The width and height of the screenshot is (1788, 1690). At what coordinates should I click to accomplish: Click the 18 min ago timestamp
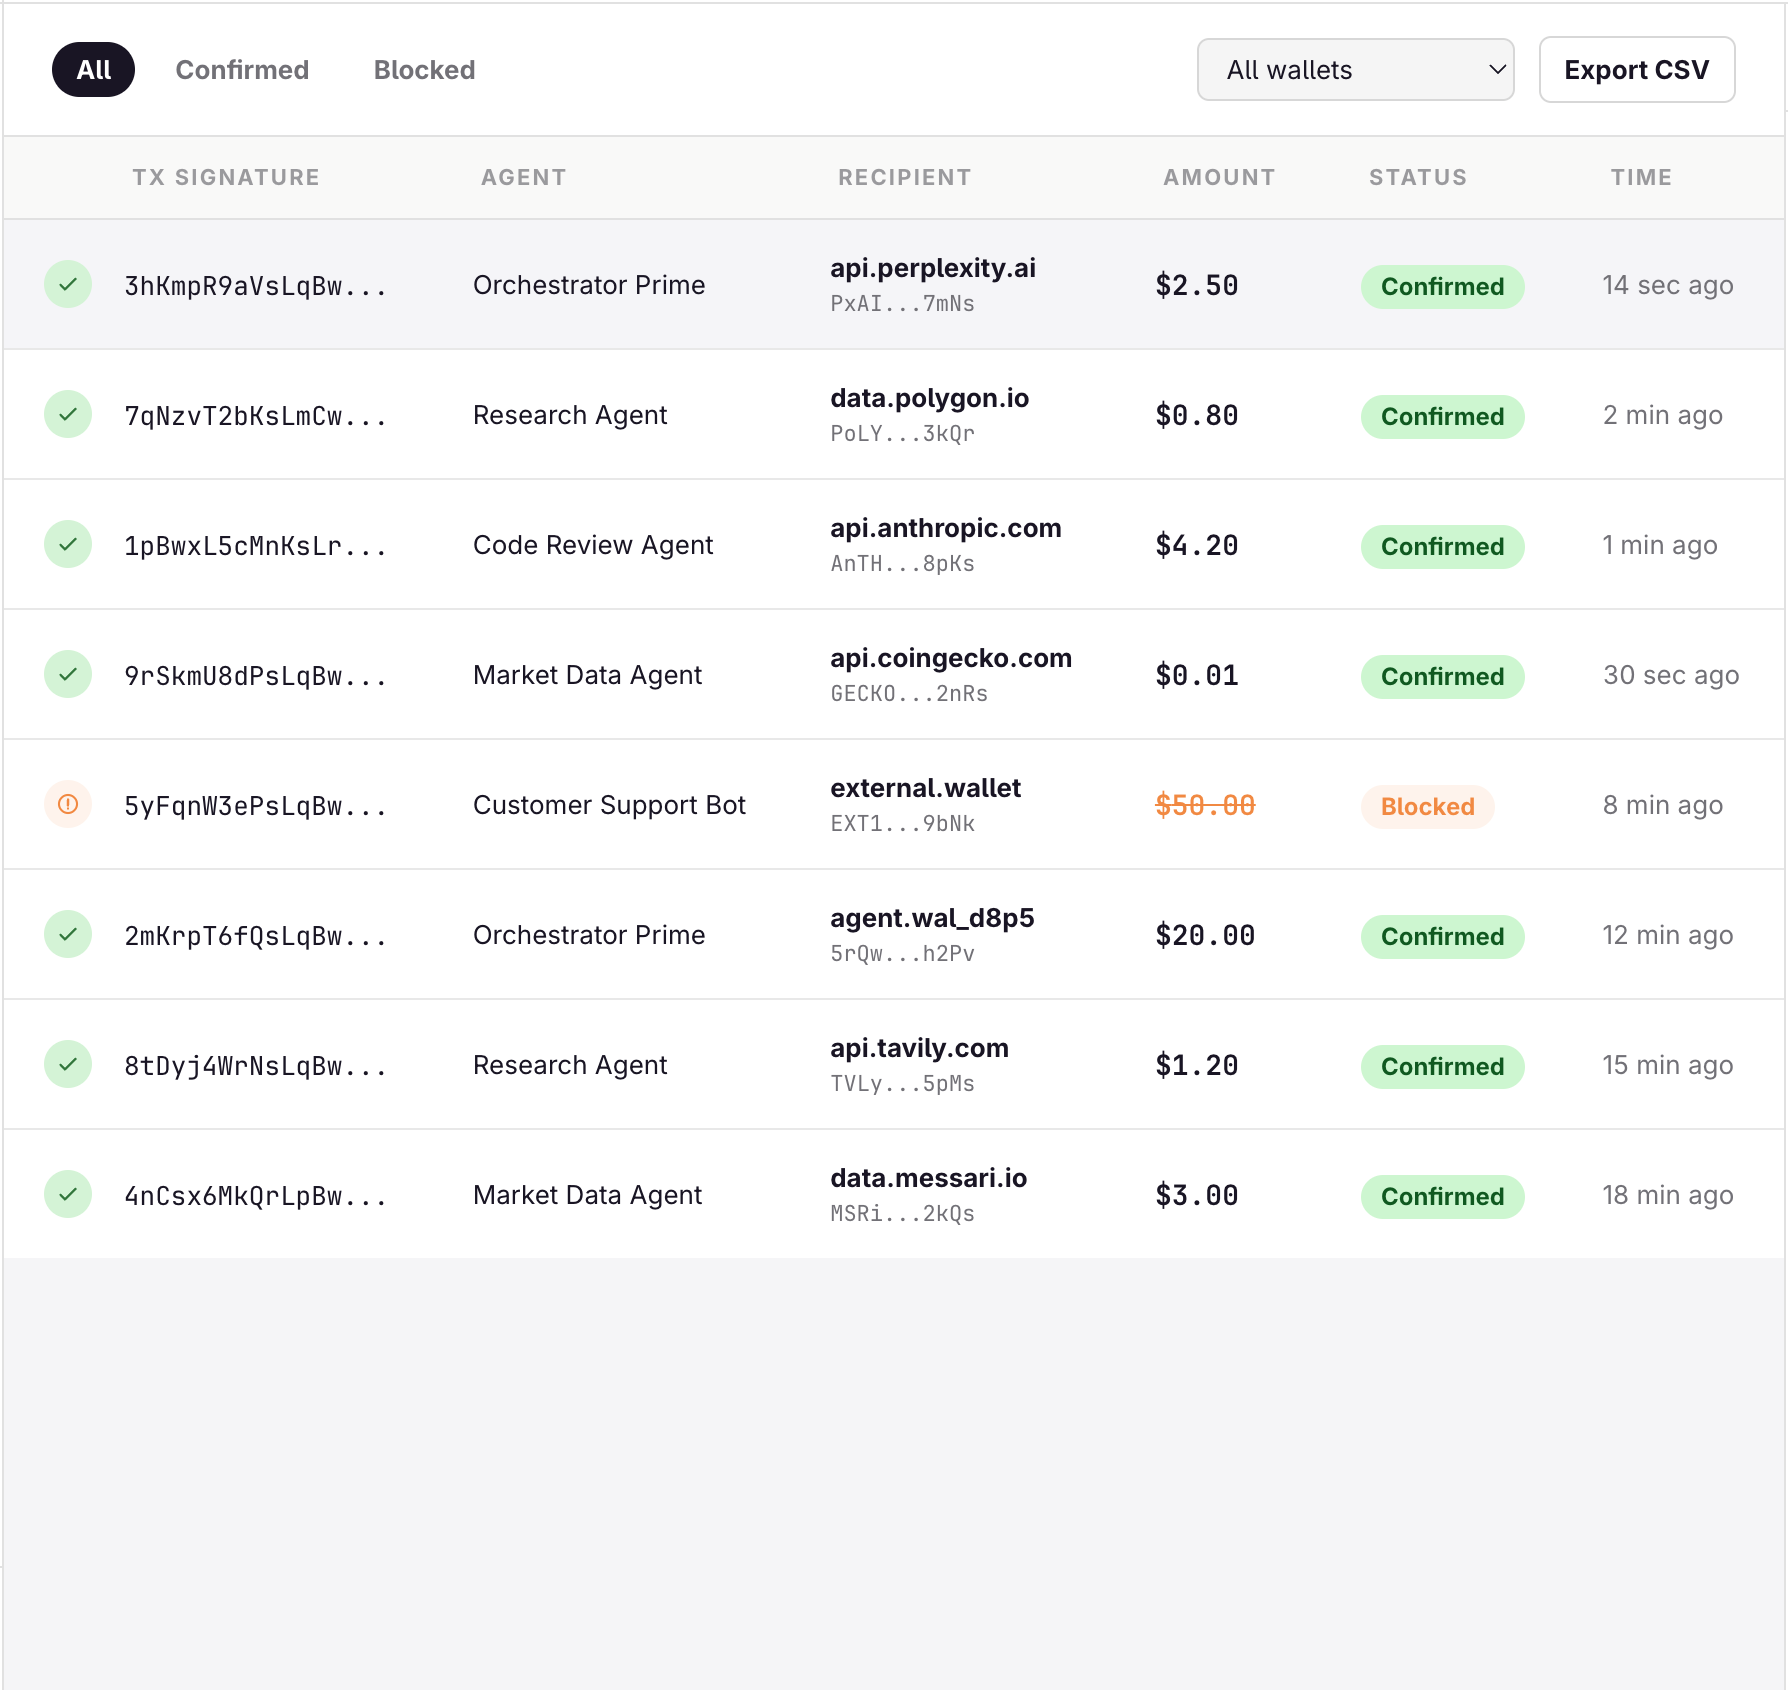(x=1667, y=1195)
